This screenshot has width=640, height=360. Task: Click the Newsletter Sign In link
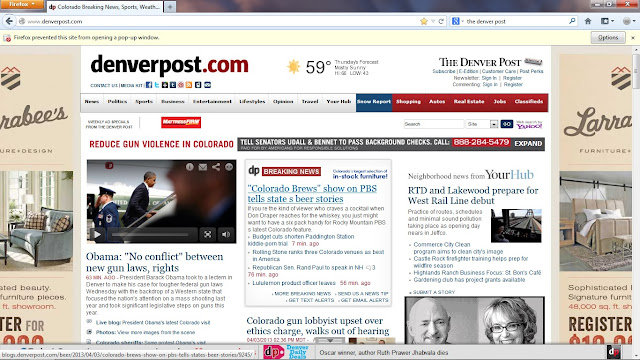[489, 78]
